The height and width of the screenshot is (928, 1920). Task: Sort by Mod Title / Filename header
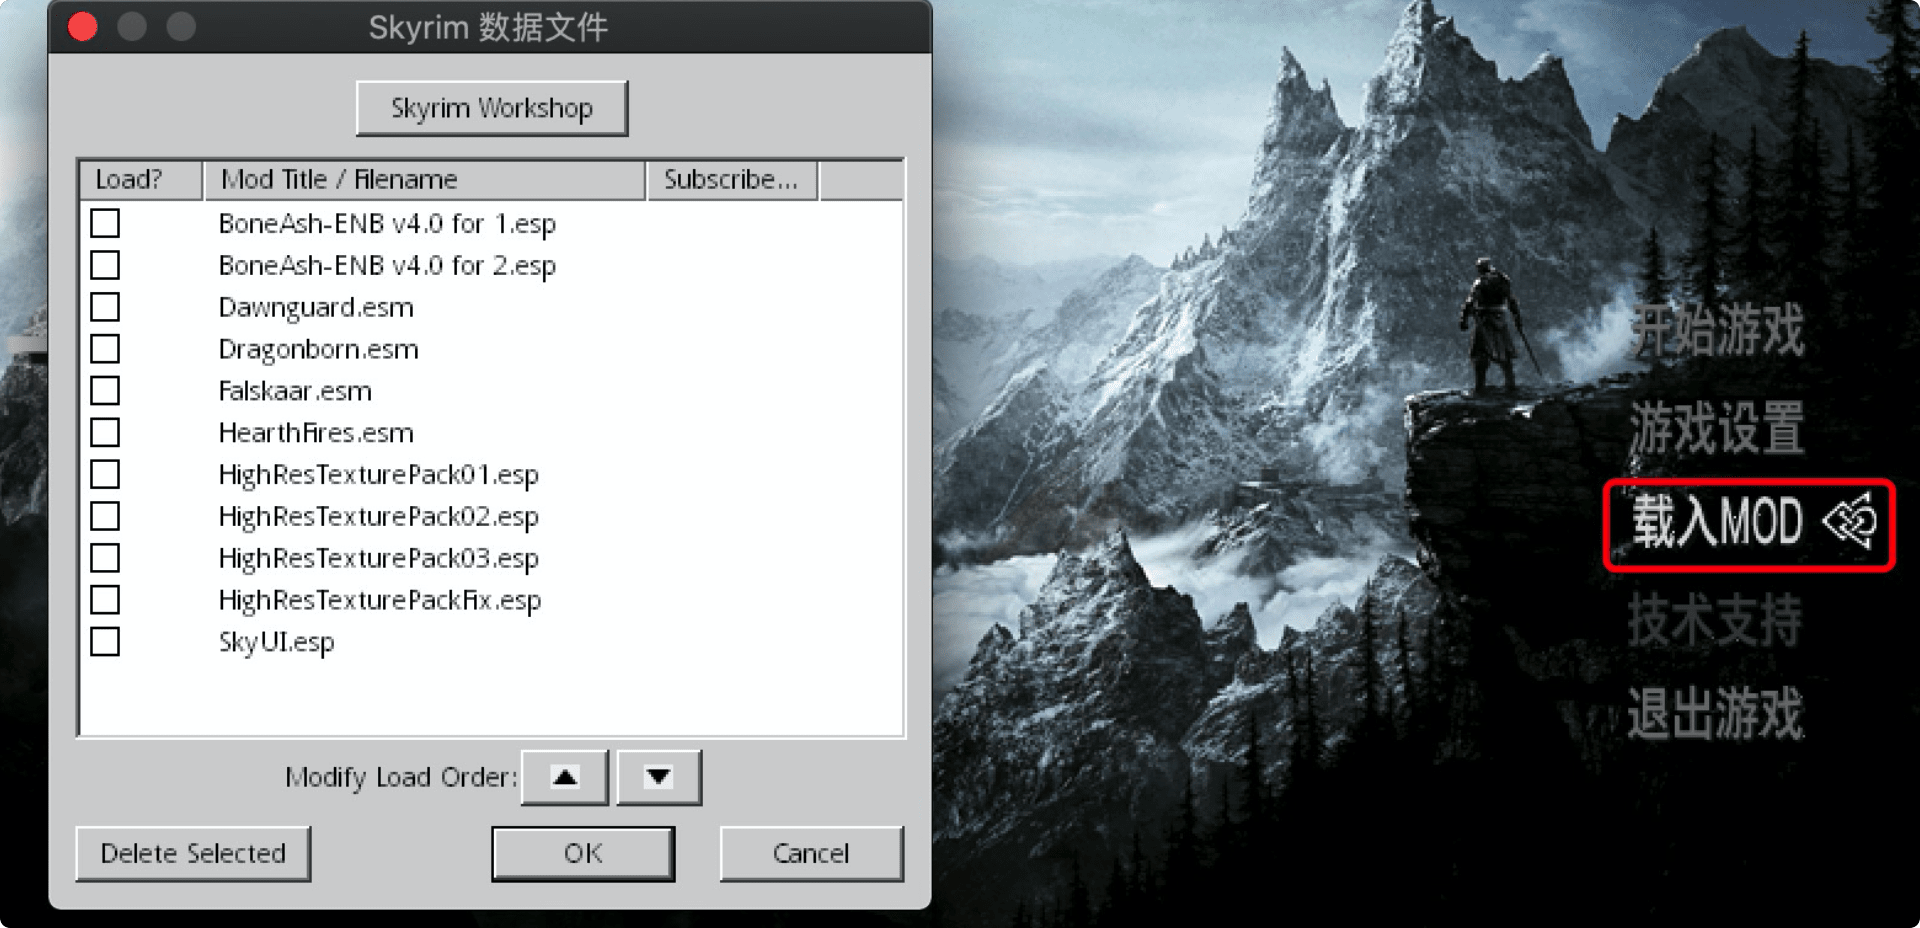coord(425,180)
